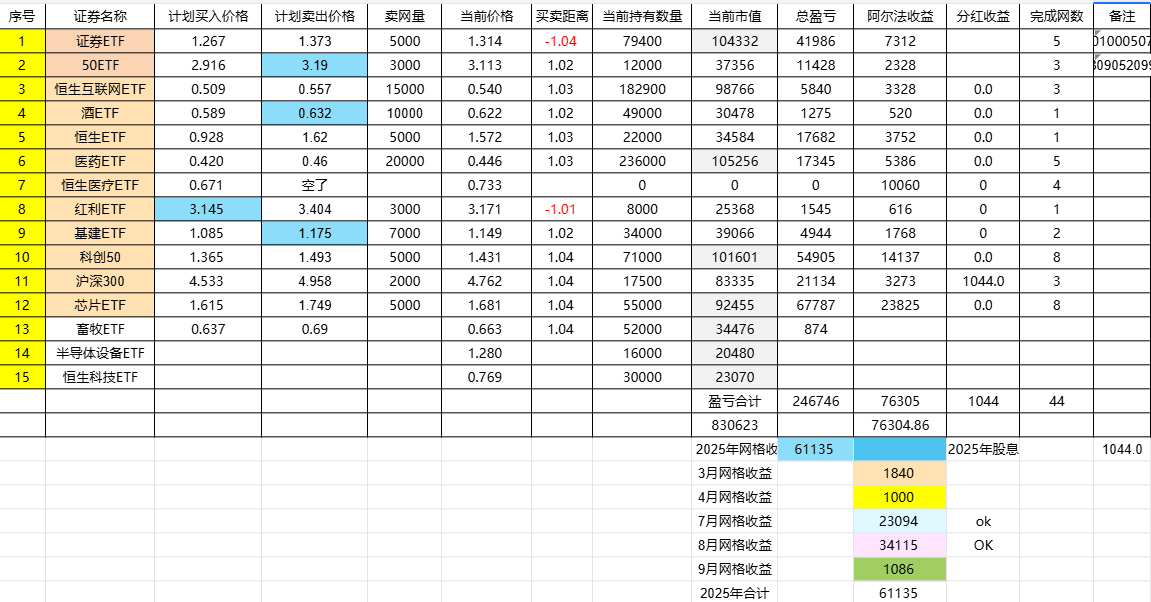
Task: Click the red -1.04 distance cell
Action: coord(562,41)
